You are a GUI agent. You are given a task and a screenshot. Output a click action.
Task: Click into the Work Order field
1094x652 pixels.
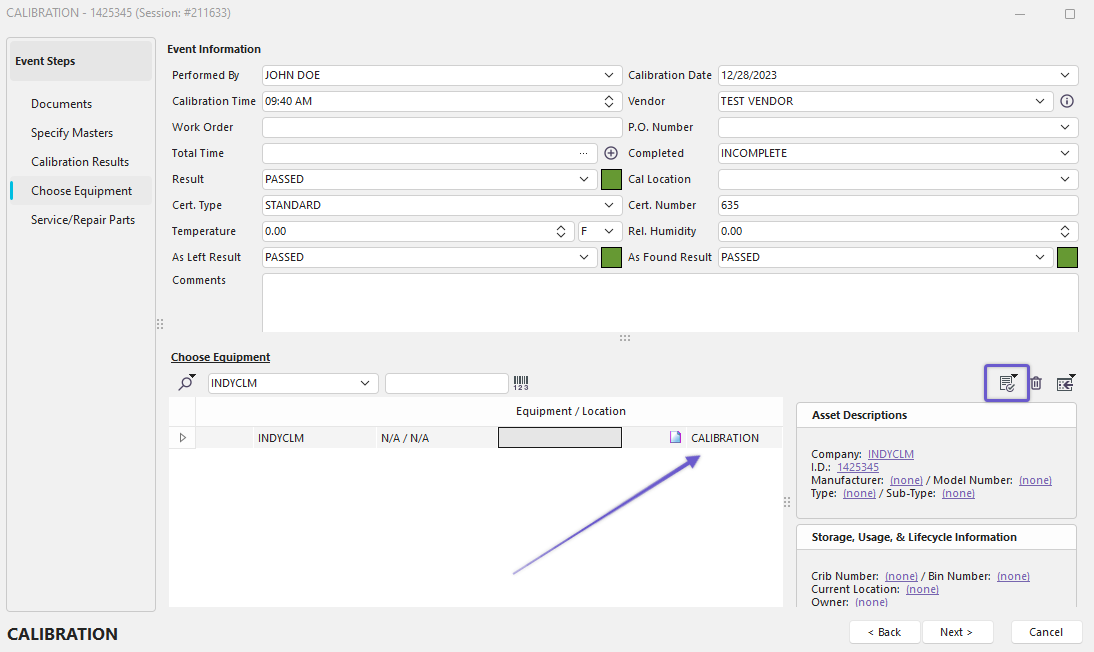[x=441, y=127]
